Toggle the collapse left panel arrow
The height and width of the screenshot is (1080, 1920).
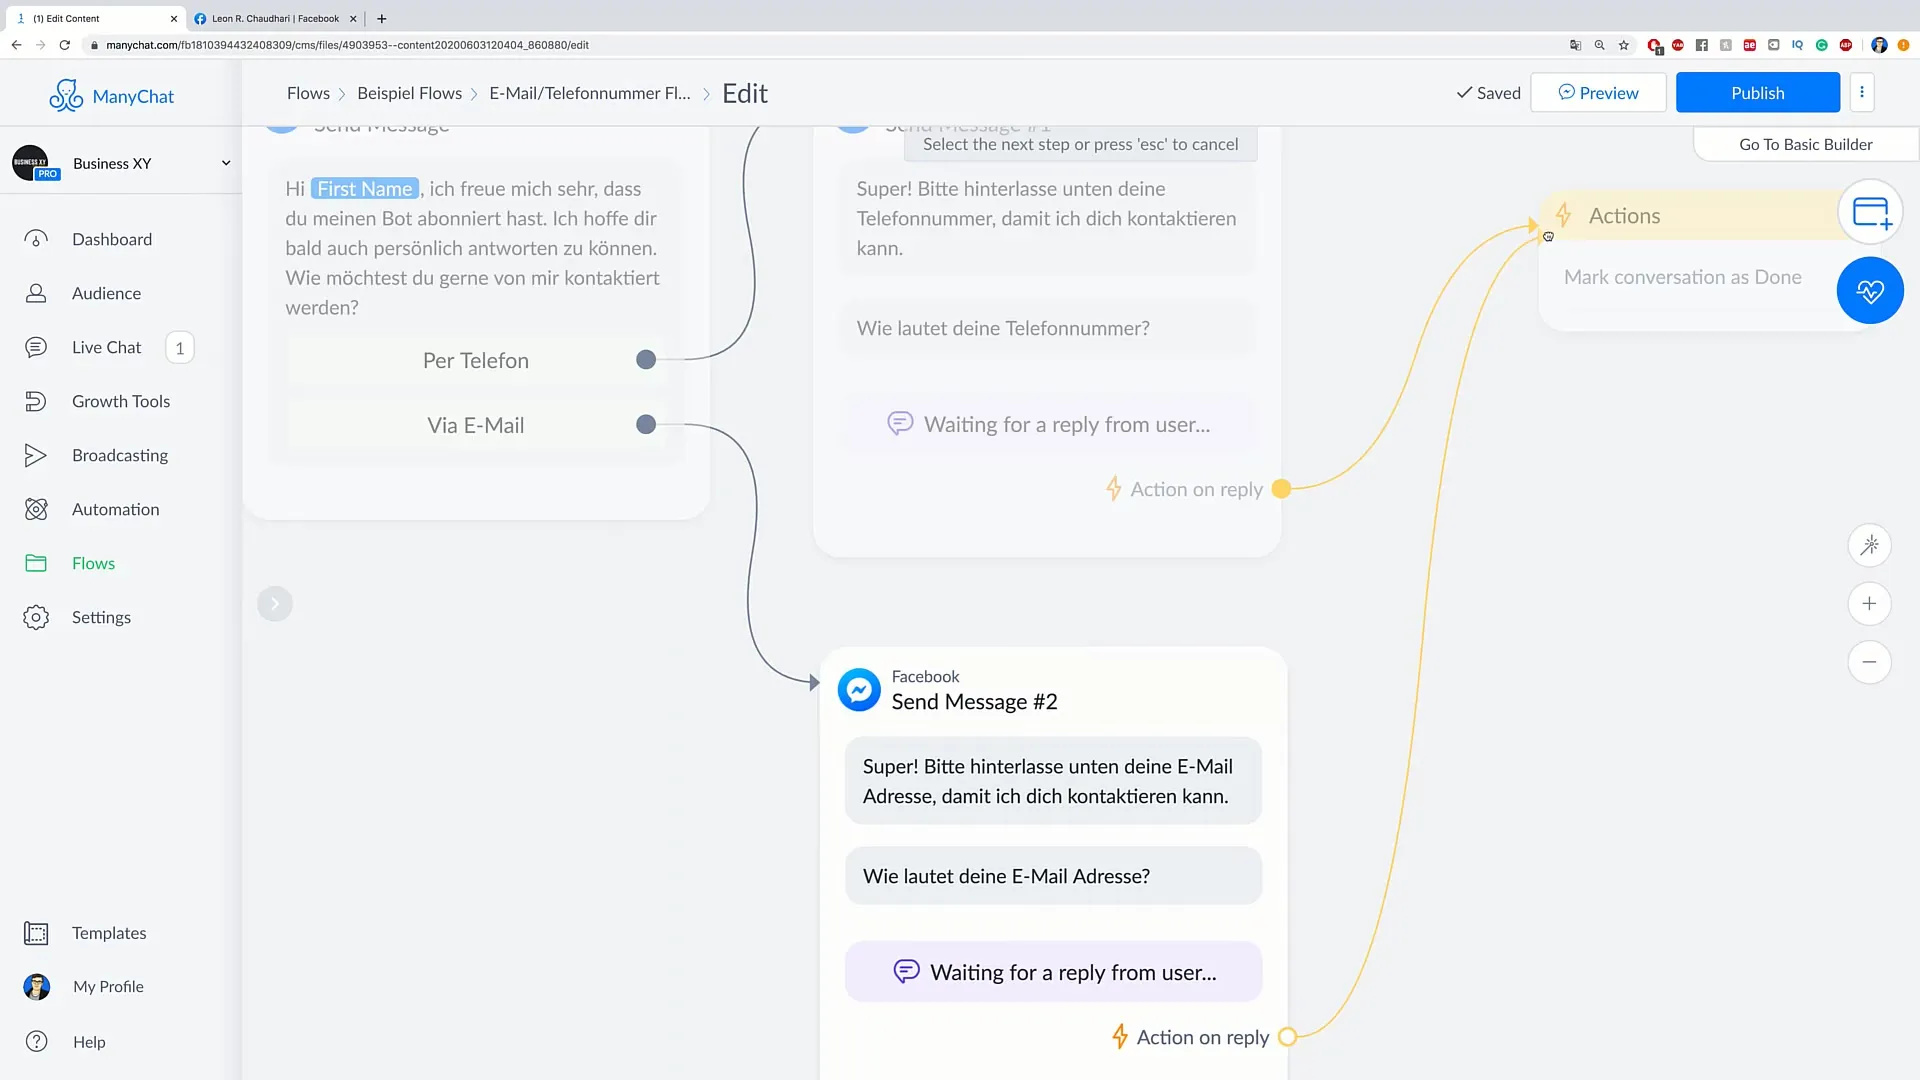[x=274, y=603]
